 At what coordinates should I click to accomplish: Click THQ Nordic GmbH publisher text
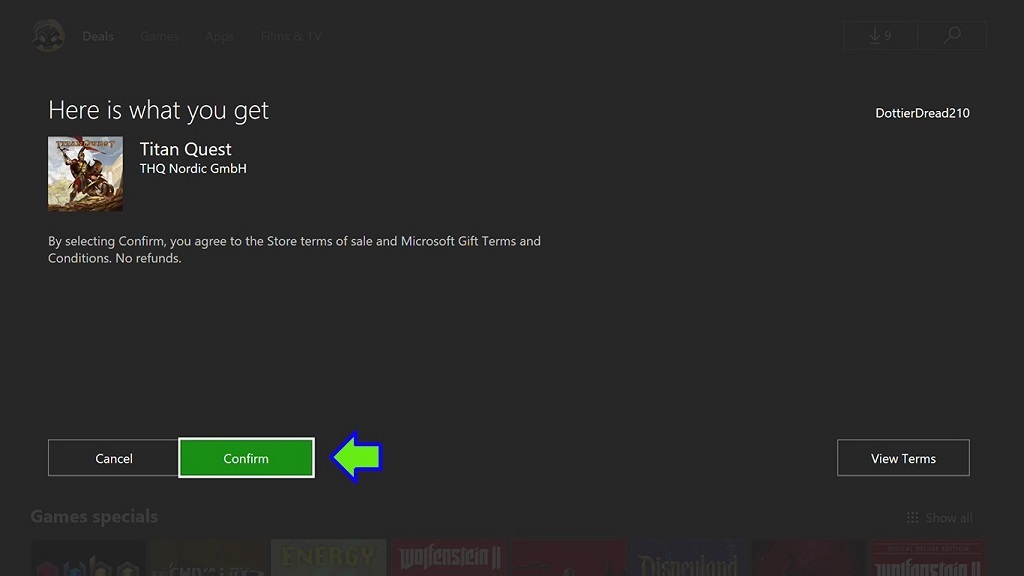pyautogui.click(x=193, y=168)
